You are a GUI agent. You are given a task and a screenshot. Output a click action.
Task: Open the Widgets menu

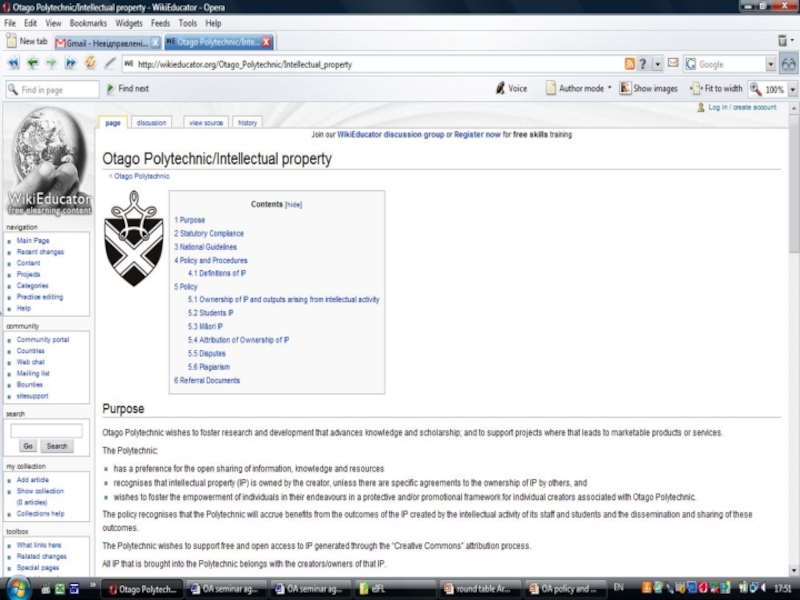click(x=129, y=23)
